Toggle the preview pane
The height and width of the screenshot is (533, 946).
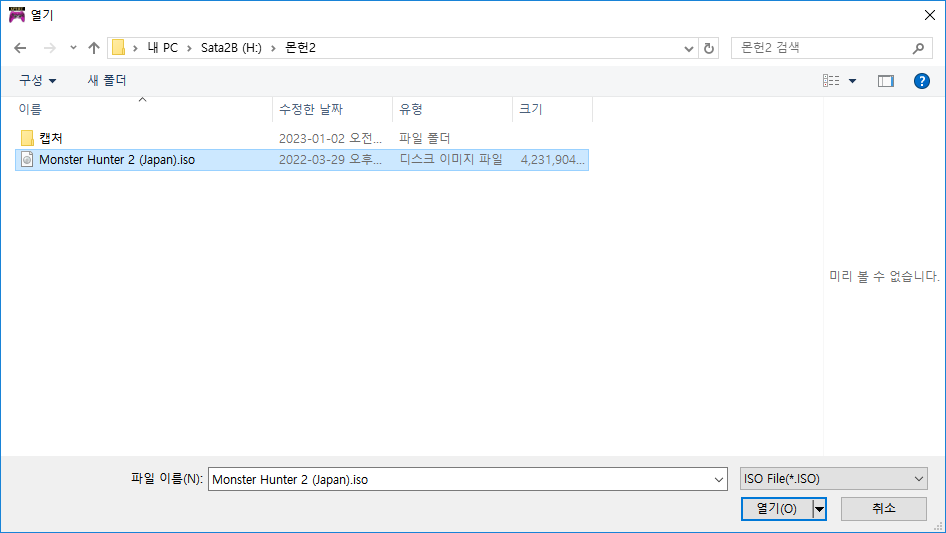pyautogui.click(x=885, y=81)
